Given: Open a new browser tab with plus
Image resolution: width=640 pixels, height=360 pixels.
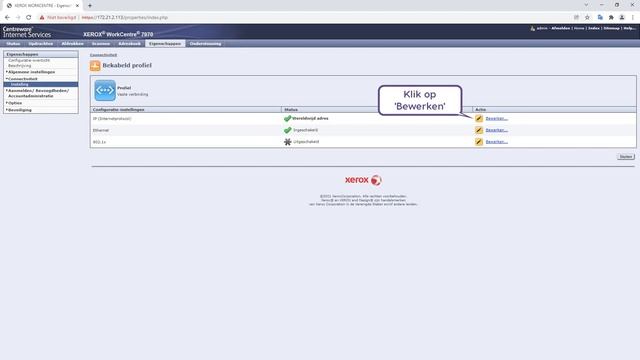Looking at the screenshot, I should tap(90, 6).
